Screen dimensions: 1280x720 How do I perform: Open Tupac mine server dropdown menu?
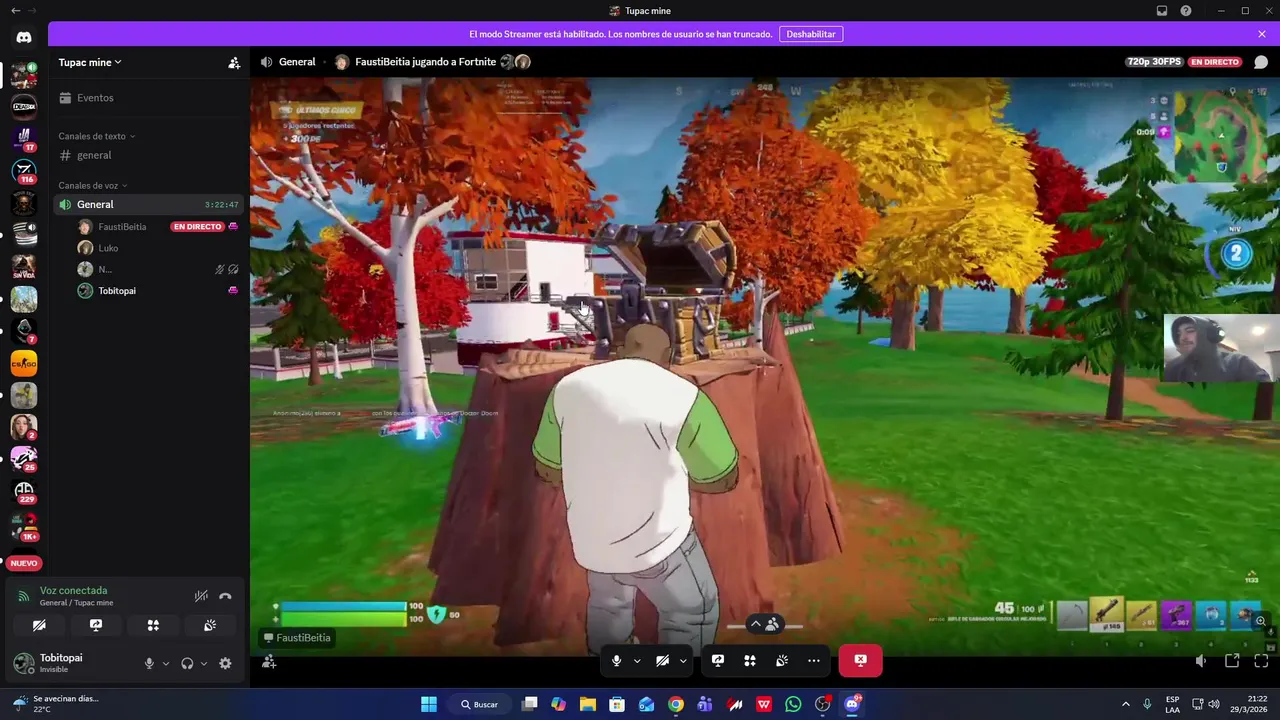(90, 62)
